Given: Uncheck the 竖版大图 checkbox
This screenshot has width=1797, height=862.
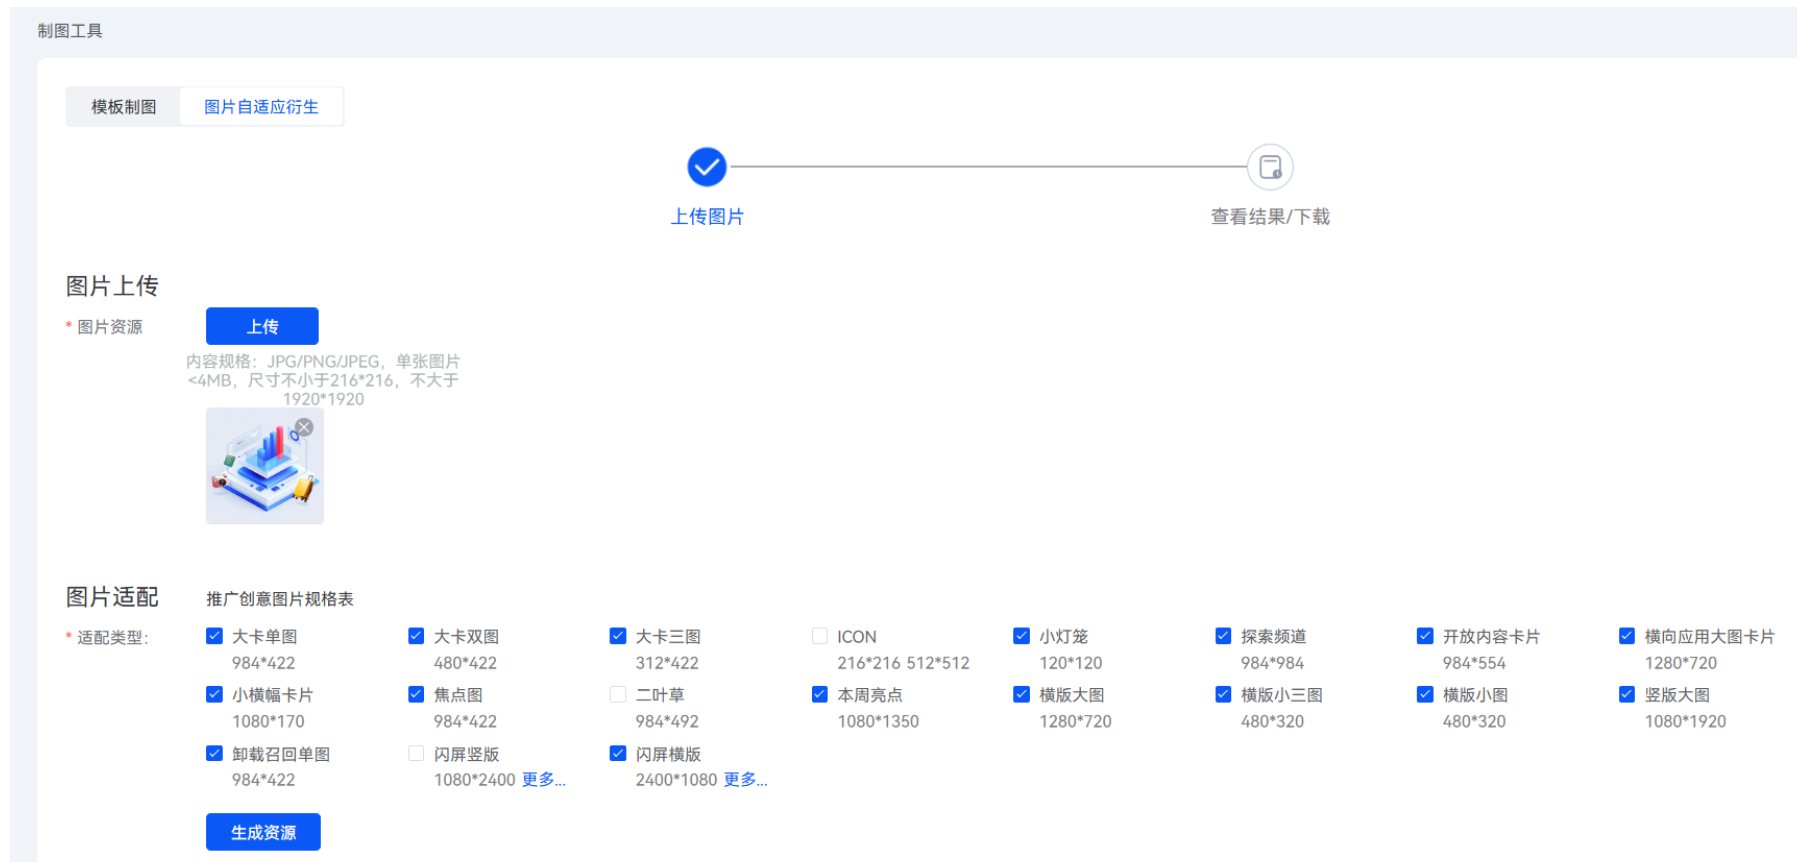Looking at the screenshot, I should (1627, 694).
